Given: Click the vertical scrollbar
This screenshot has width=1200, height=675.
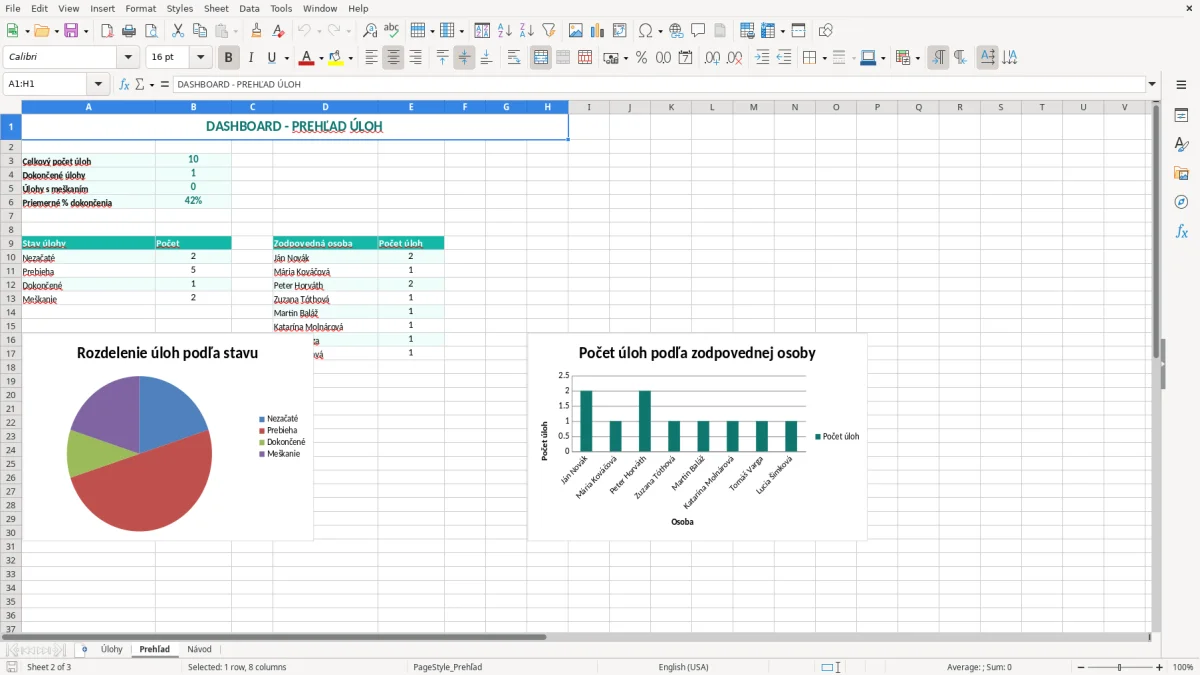Looking at the screenshot, I should pos(1156,365).
